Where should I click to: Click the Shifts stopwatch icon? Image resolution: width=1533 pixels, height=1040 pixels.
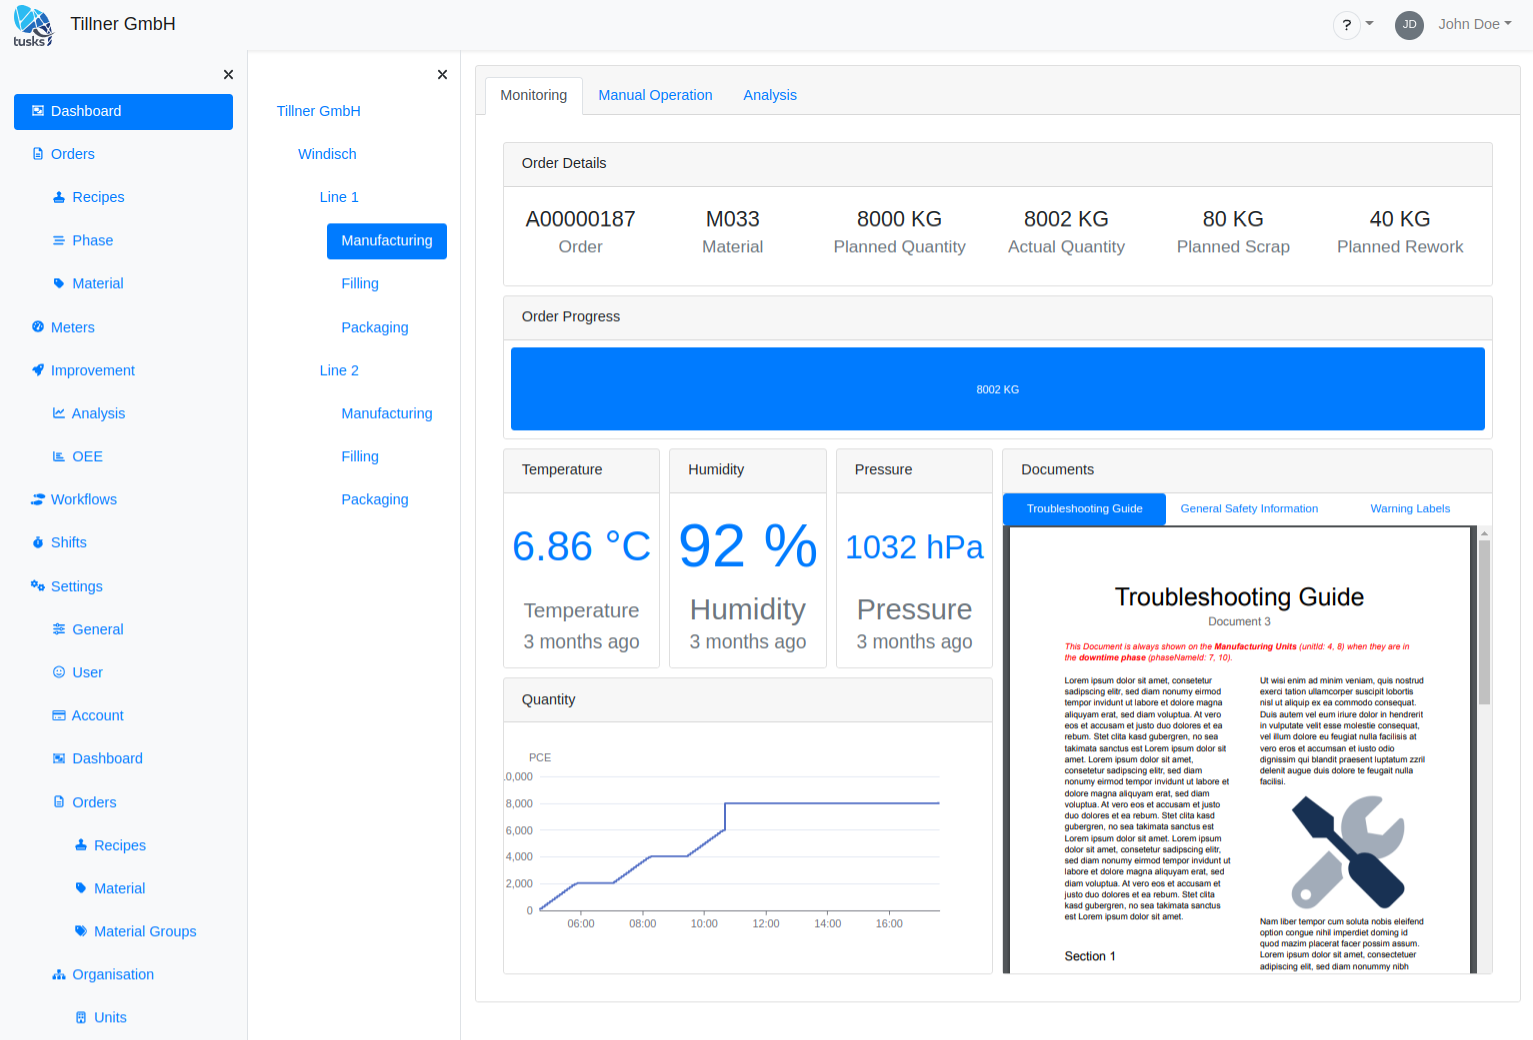point(38,542)
